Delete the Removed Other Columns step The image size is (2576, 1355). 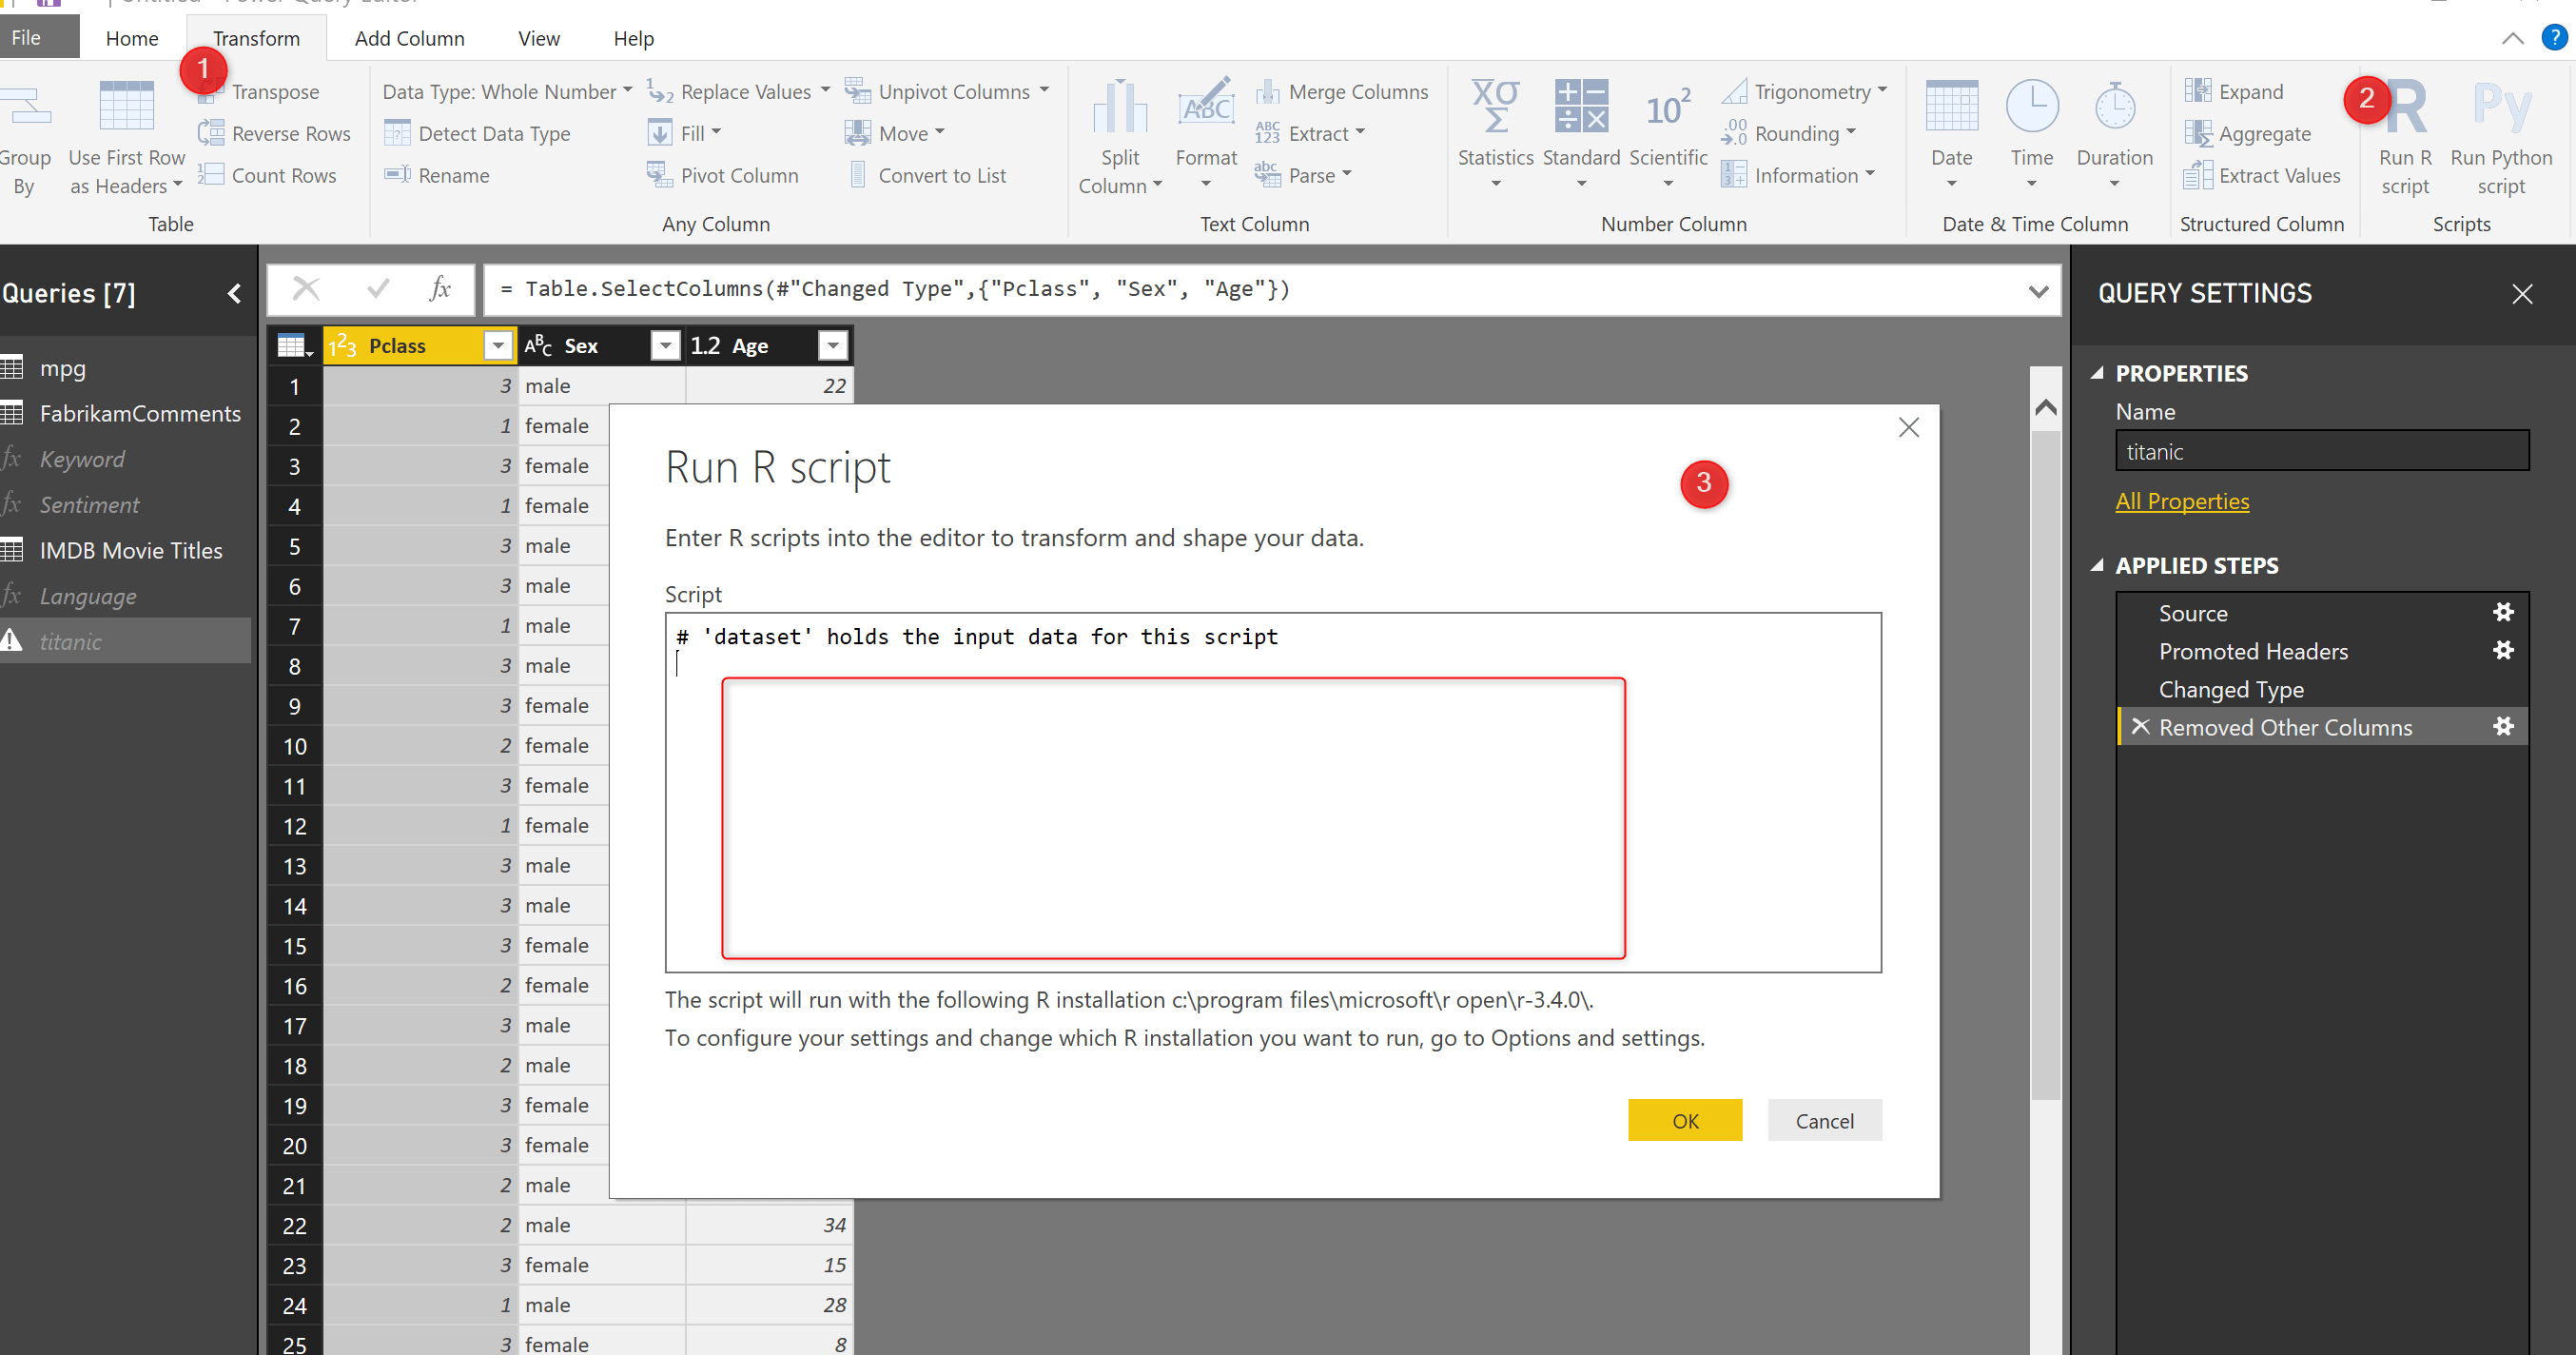pyautogui.click(x=2140, y=727)
